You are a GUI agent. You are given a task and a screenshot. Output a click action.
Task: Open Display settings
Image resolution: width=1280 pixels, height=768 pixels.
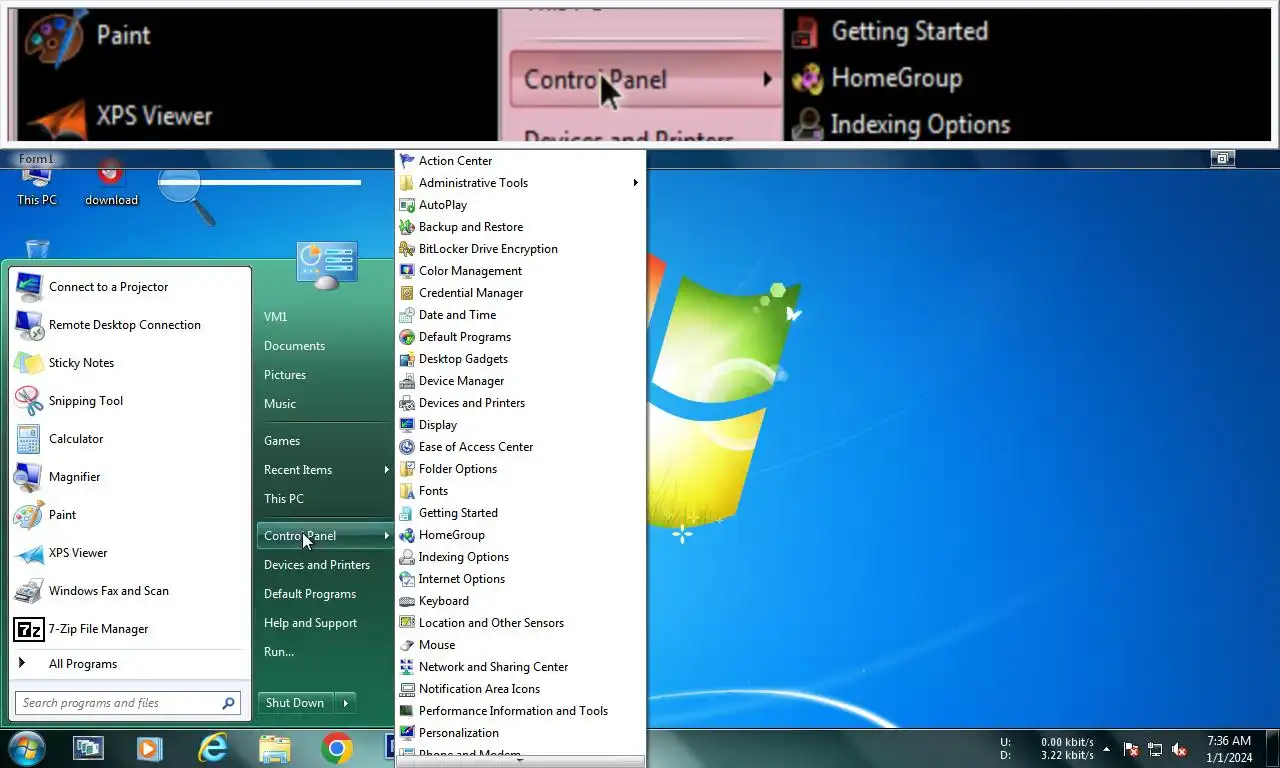(x=520, y=425)
